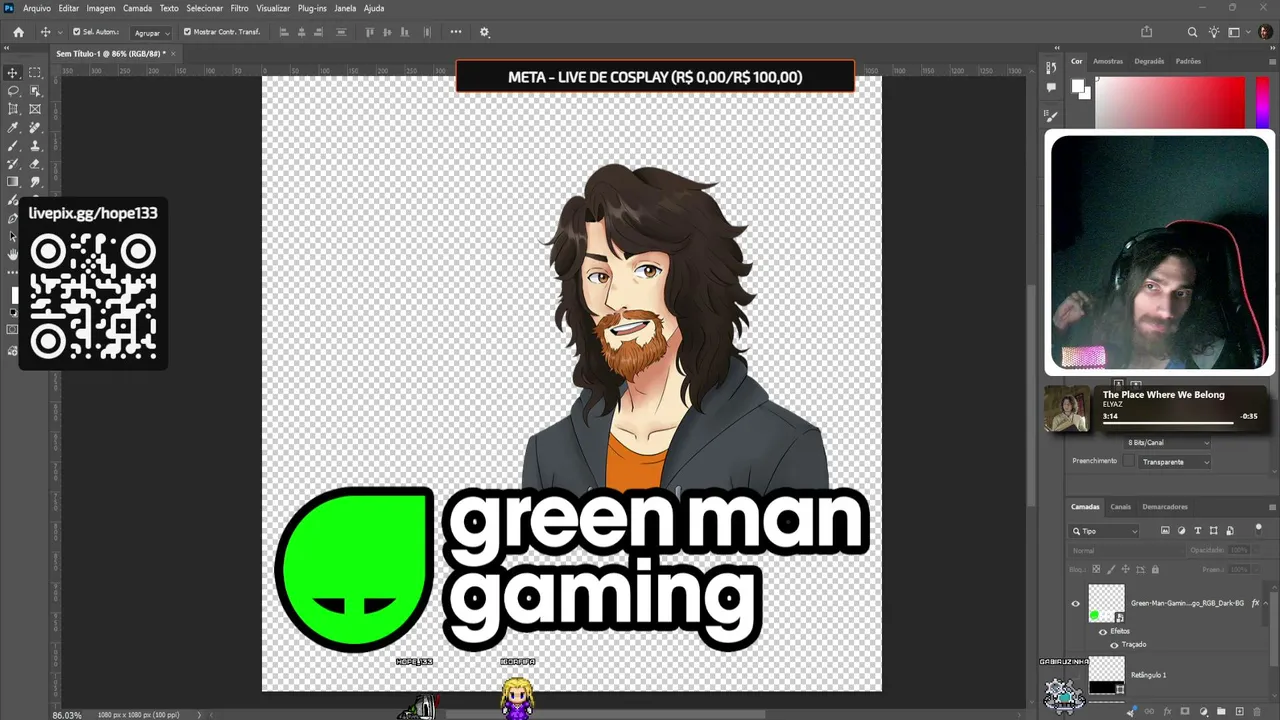This screenshot has height=720, width=1280.
Task: Select the Brush tool
Action: [13, 146]
